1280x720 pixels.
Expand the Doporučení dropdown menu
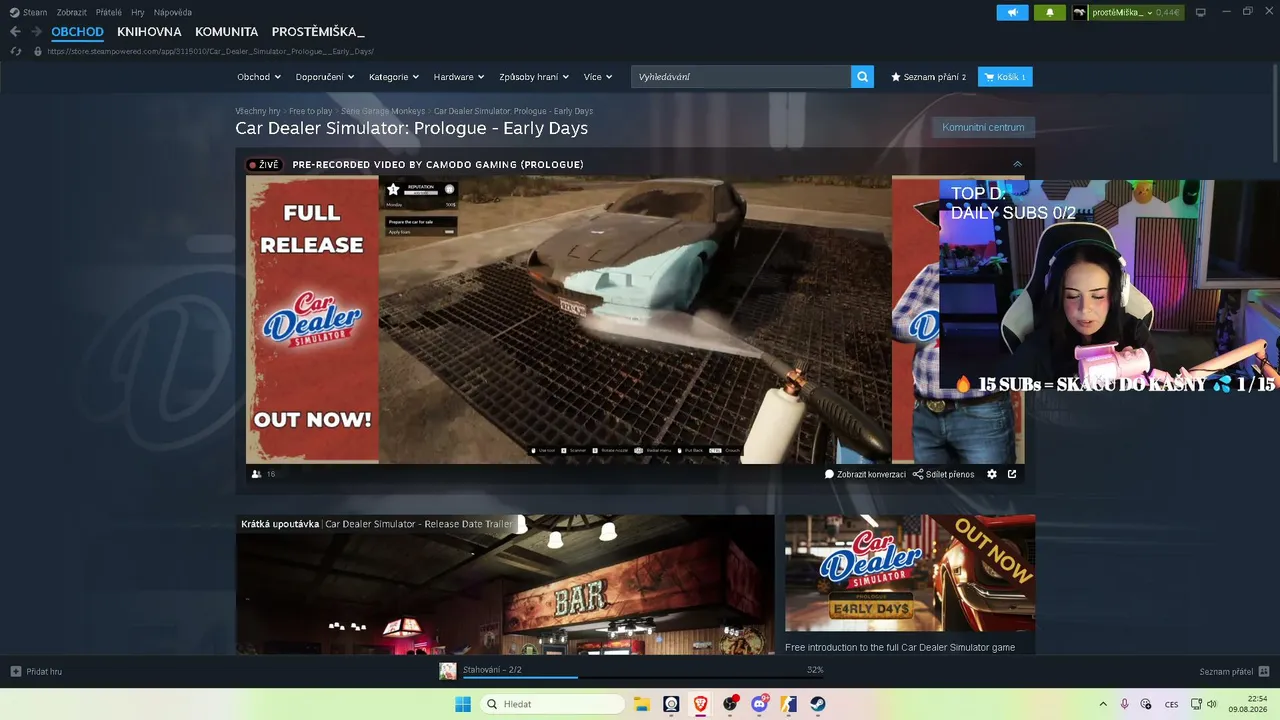tap(325, 77)
